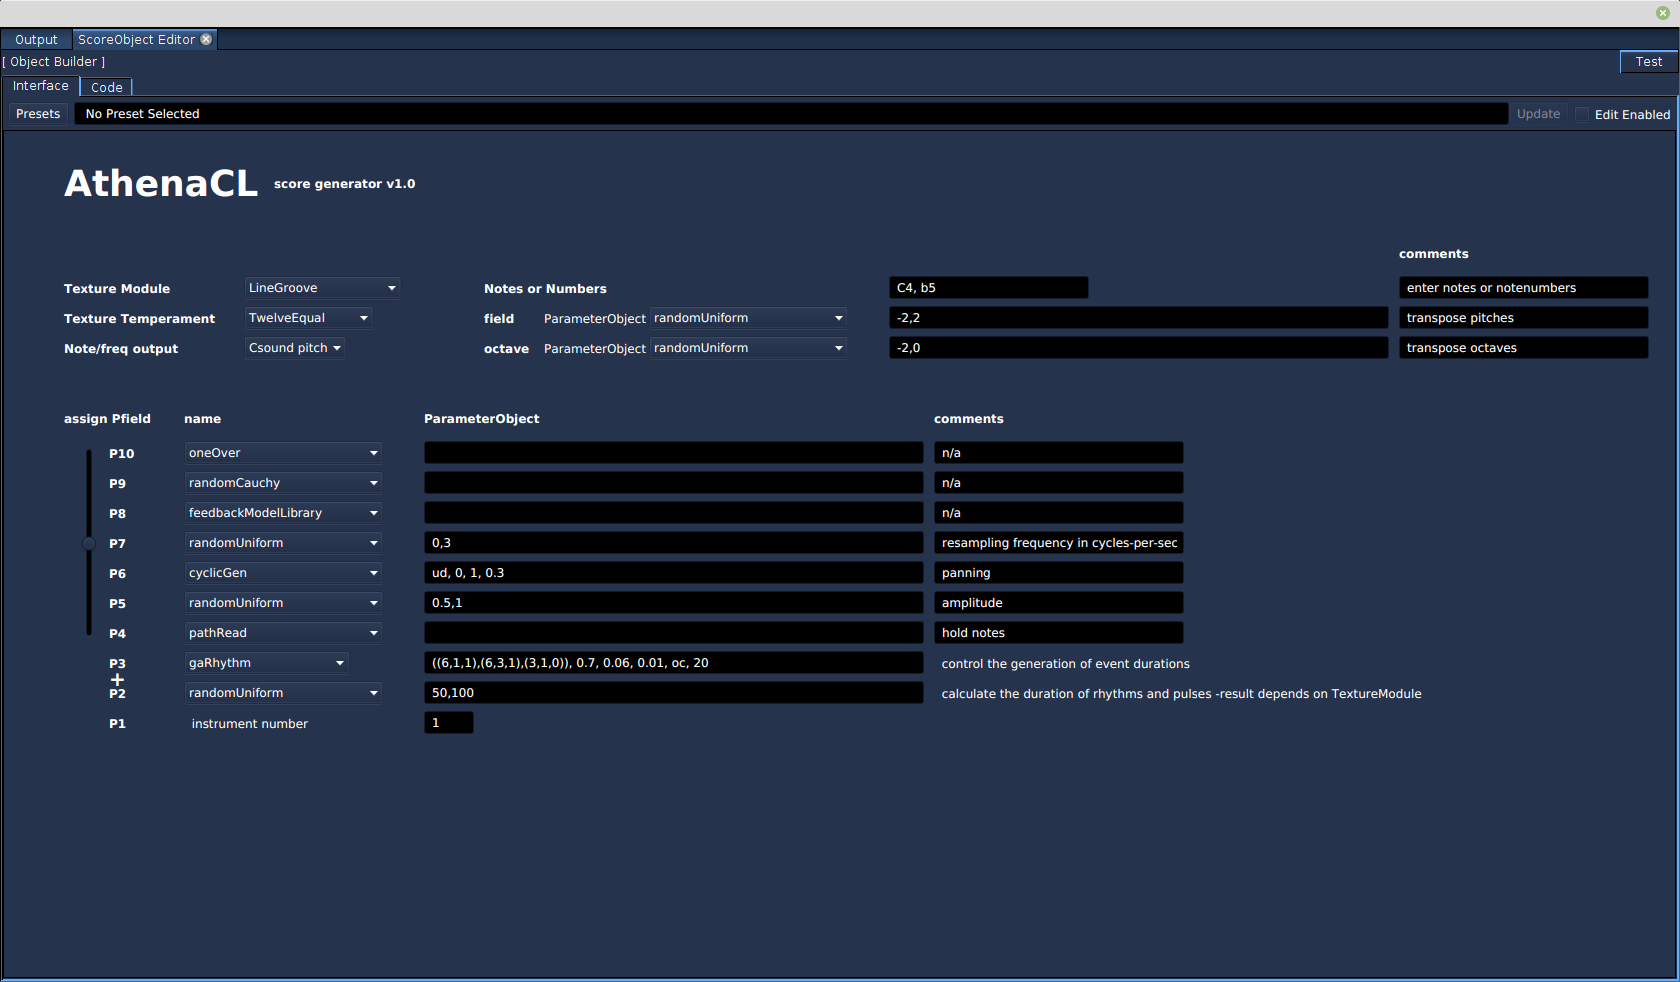This screenshot has width=1680, height=982.
Task: Expand the octave randomUniform dropdown
Action: tap(748, 348)
